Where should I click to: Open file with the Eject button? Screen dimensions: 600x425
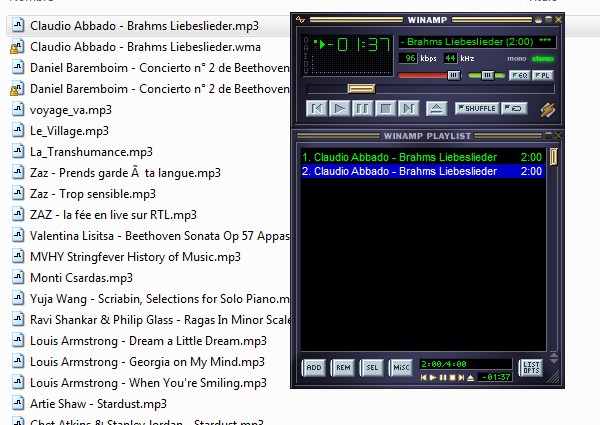(437, 109)
